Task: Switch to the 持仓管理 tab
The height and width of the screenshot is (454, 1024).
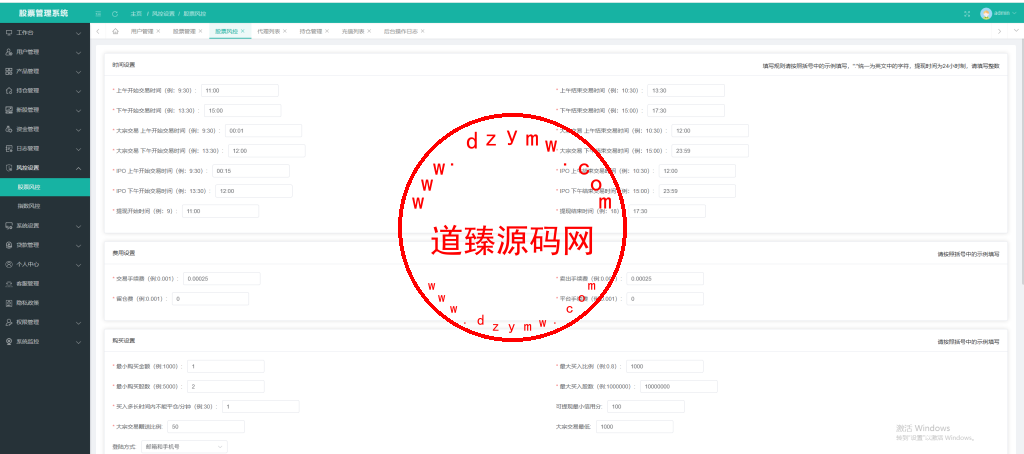Action: [311, 31]
